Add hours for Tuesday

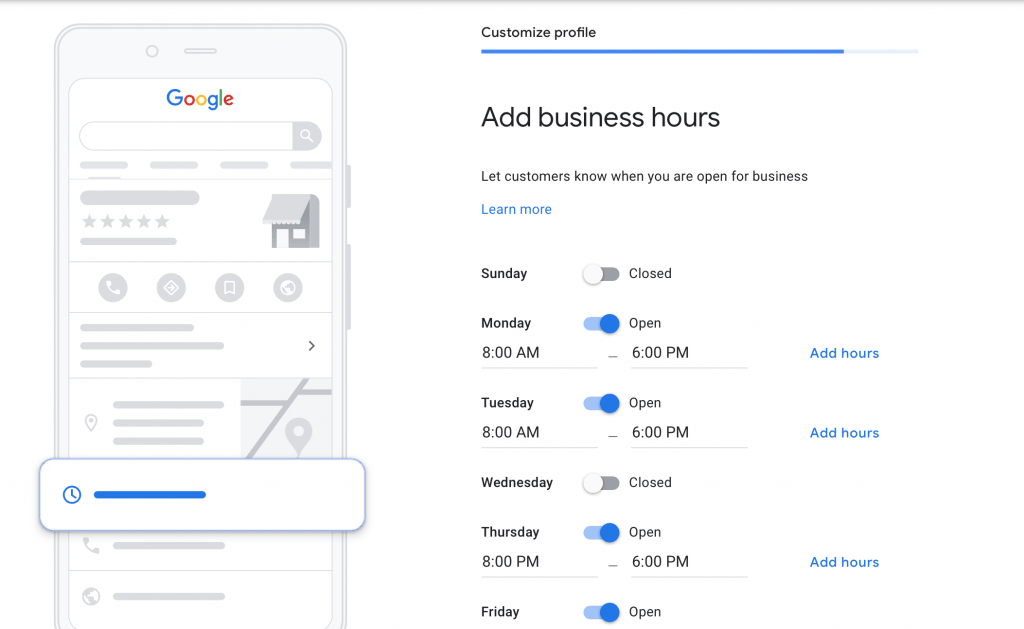point(844,433)
